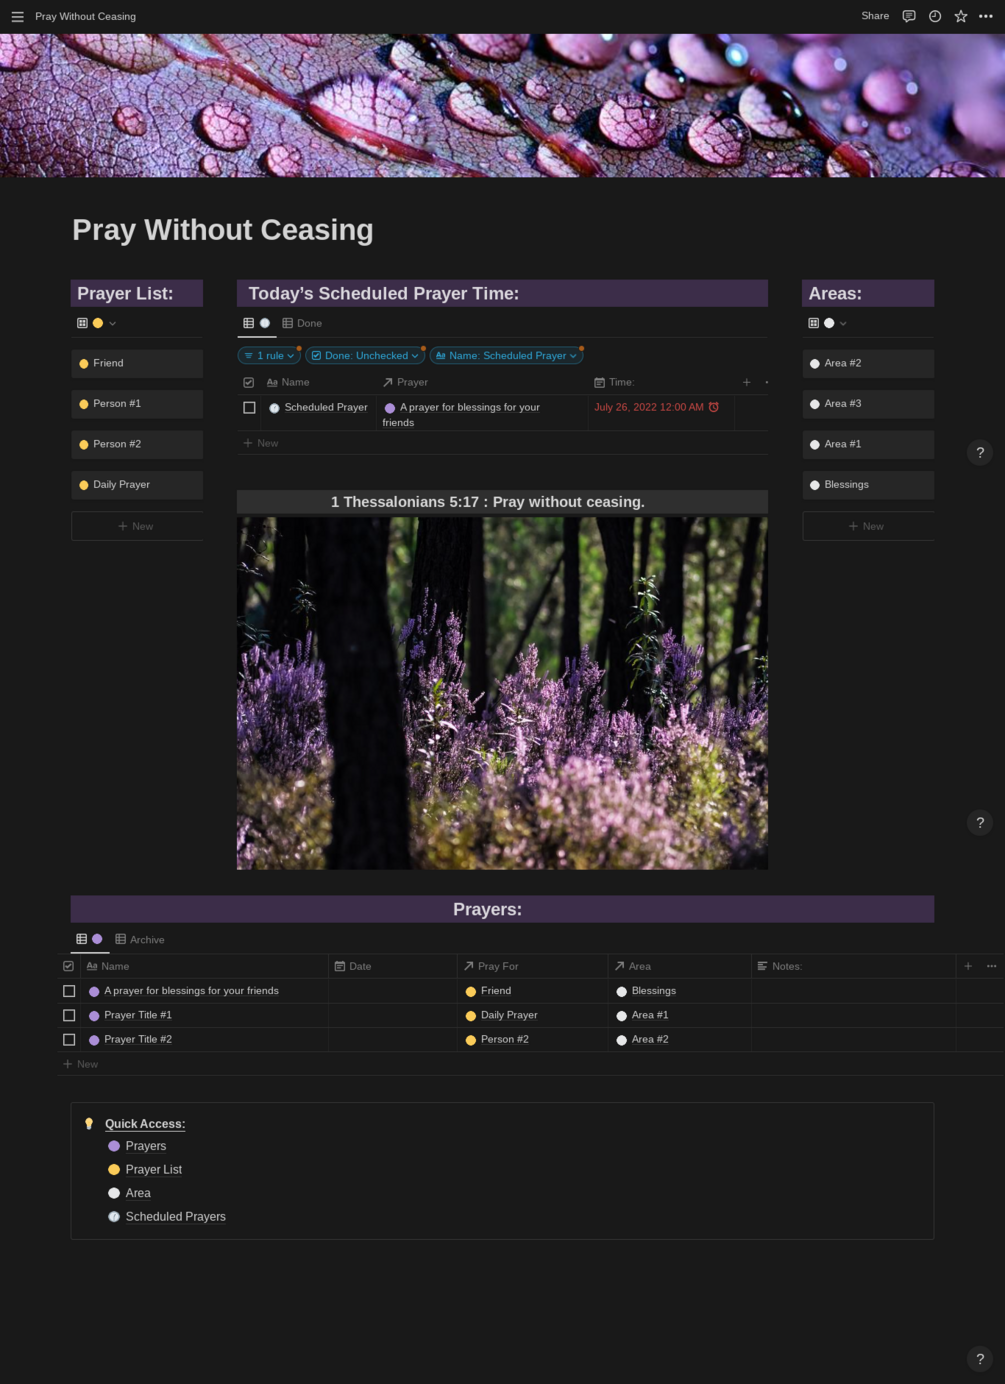1005x1384 pixels.
Task: Open the sidebar hamburger menu
Action: [x=17, y=17]
